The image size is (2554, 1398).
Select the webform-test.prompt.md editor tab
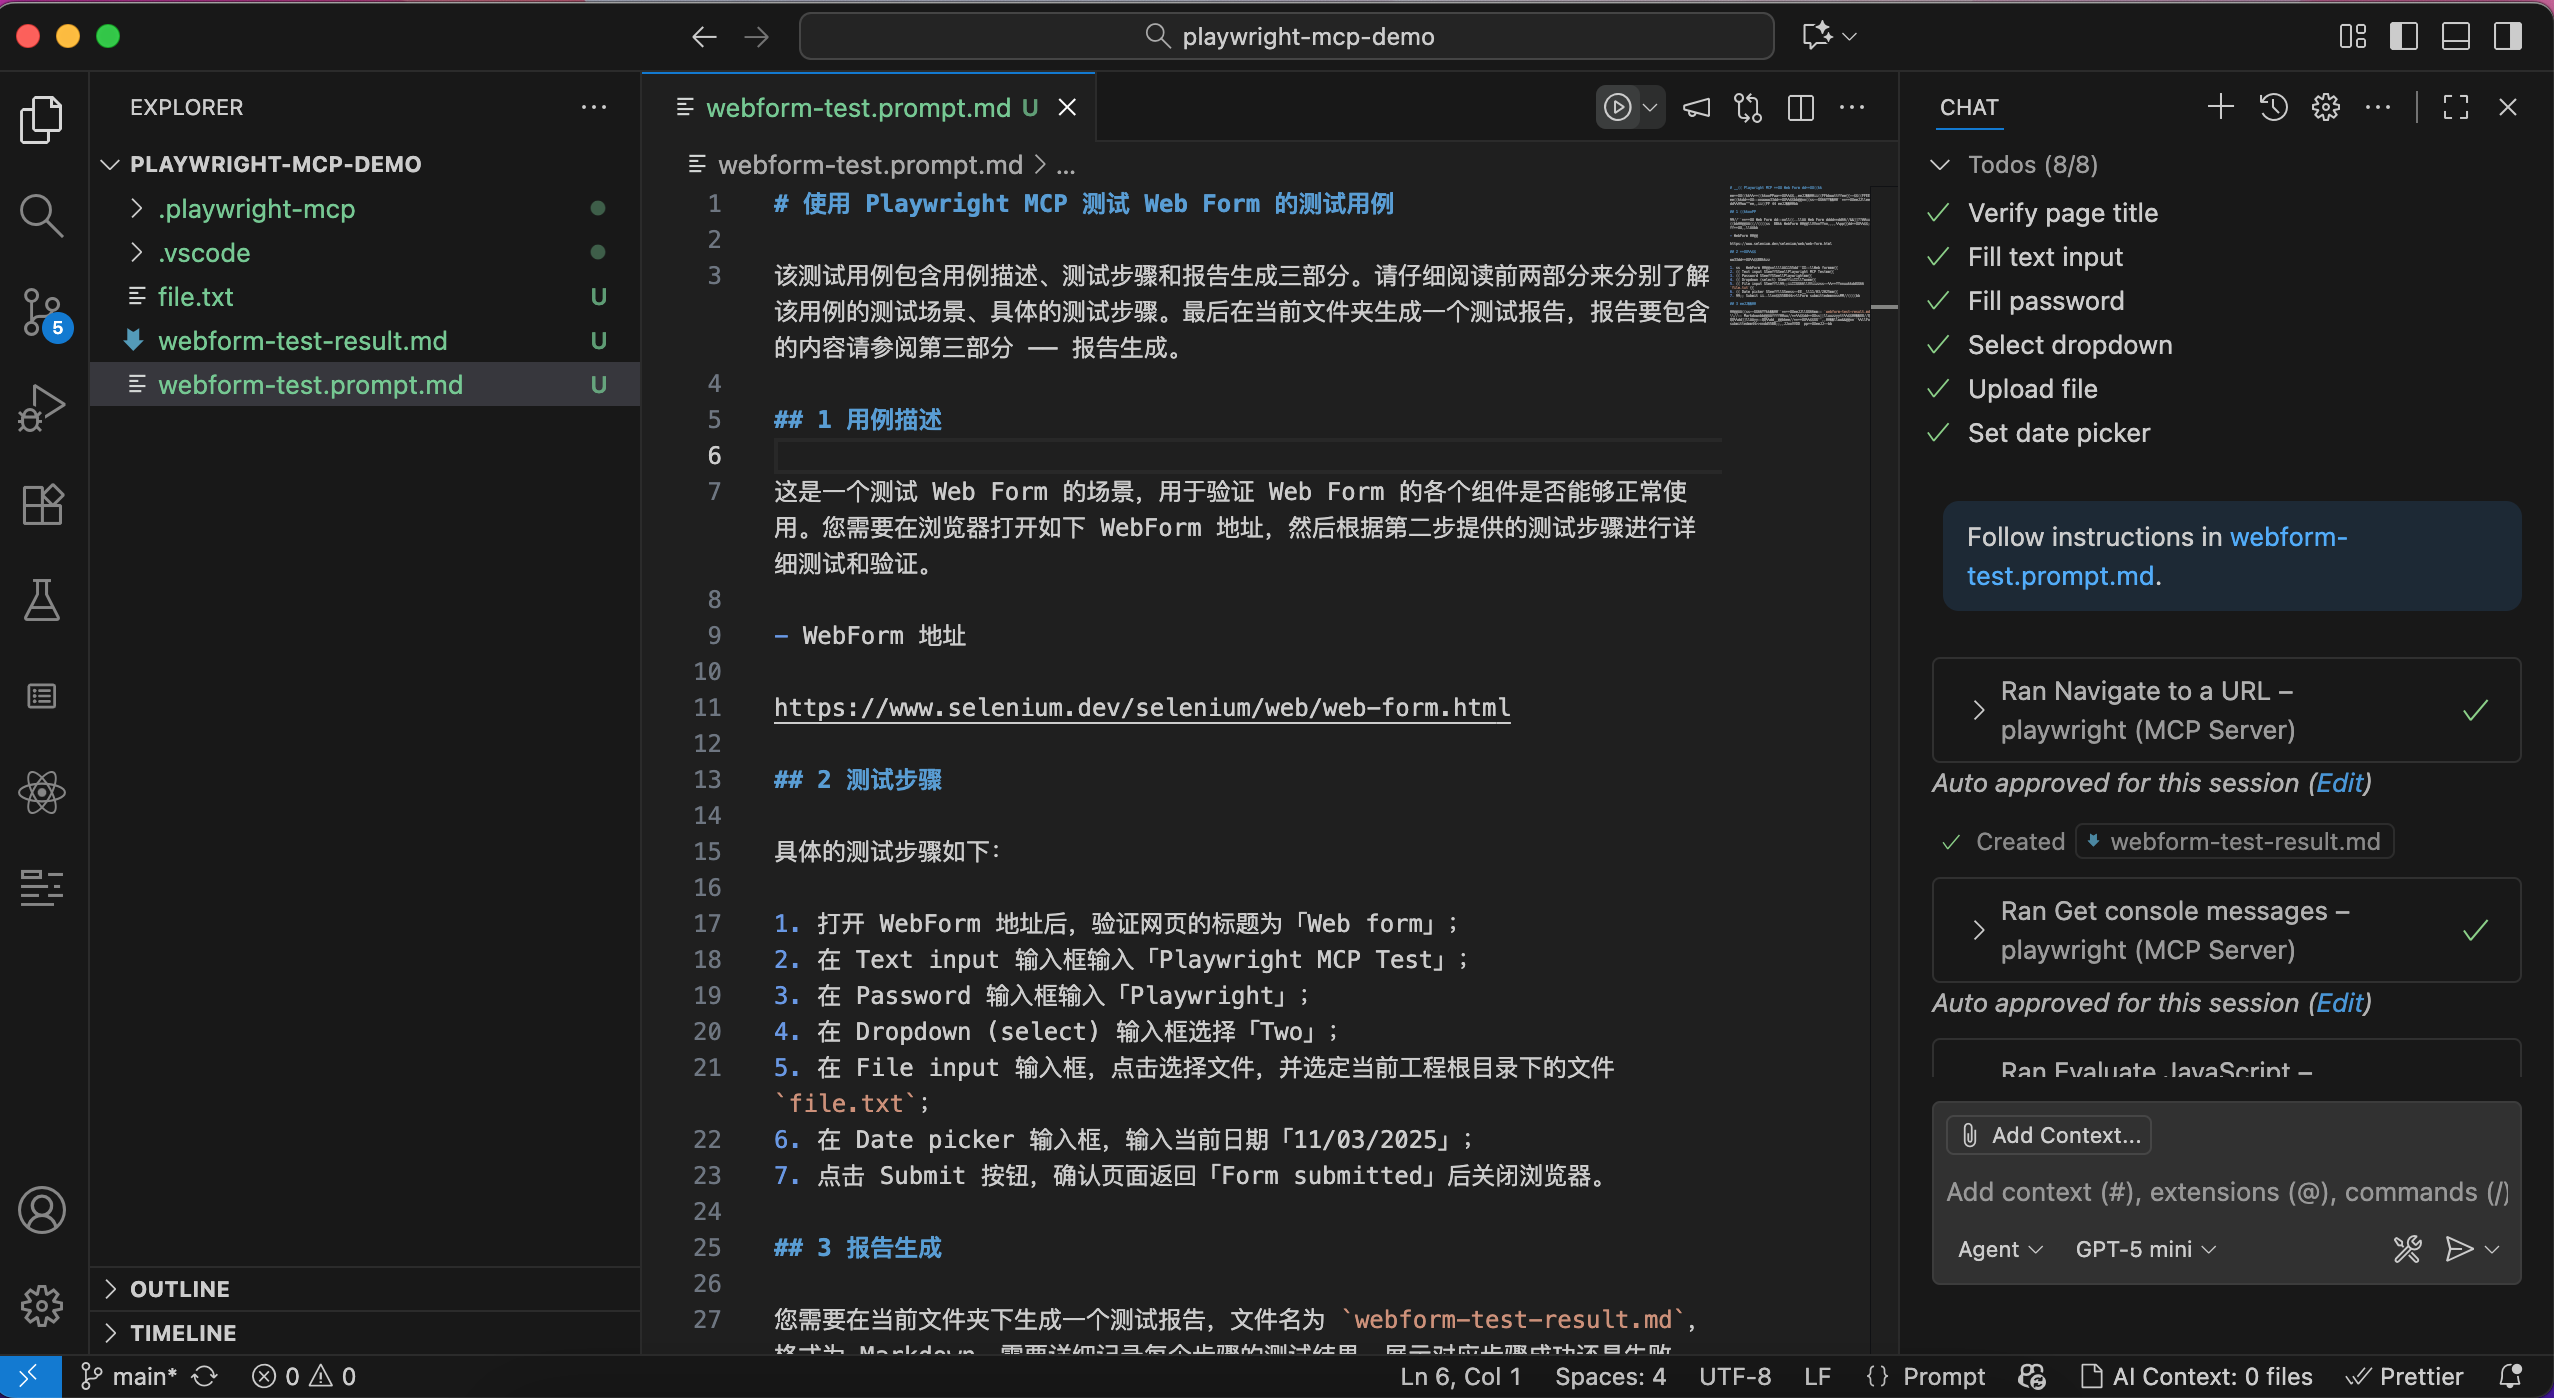pyautogui.click(x=858, y=107)
